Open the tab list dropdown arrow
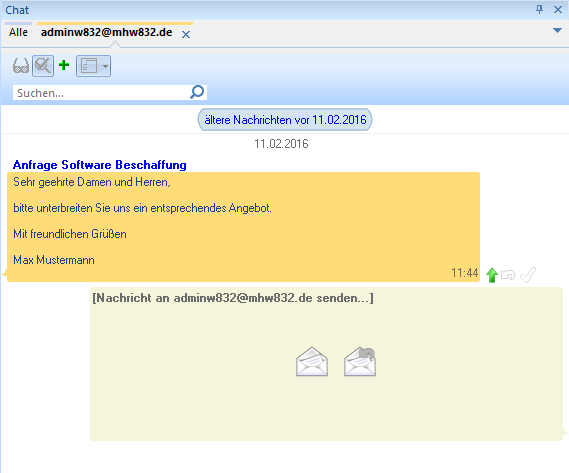Image resolution: width=569 pixels, height=473 pixels. tap(557, 30)
